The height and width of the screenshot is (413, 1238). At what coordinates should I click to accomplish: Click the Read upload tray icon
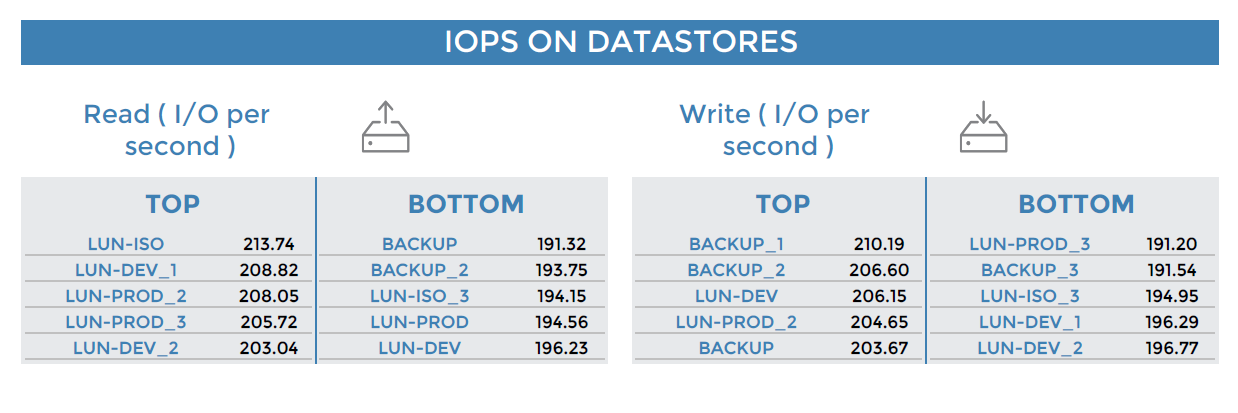pos(386,127)
